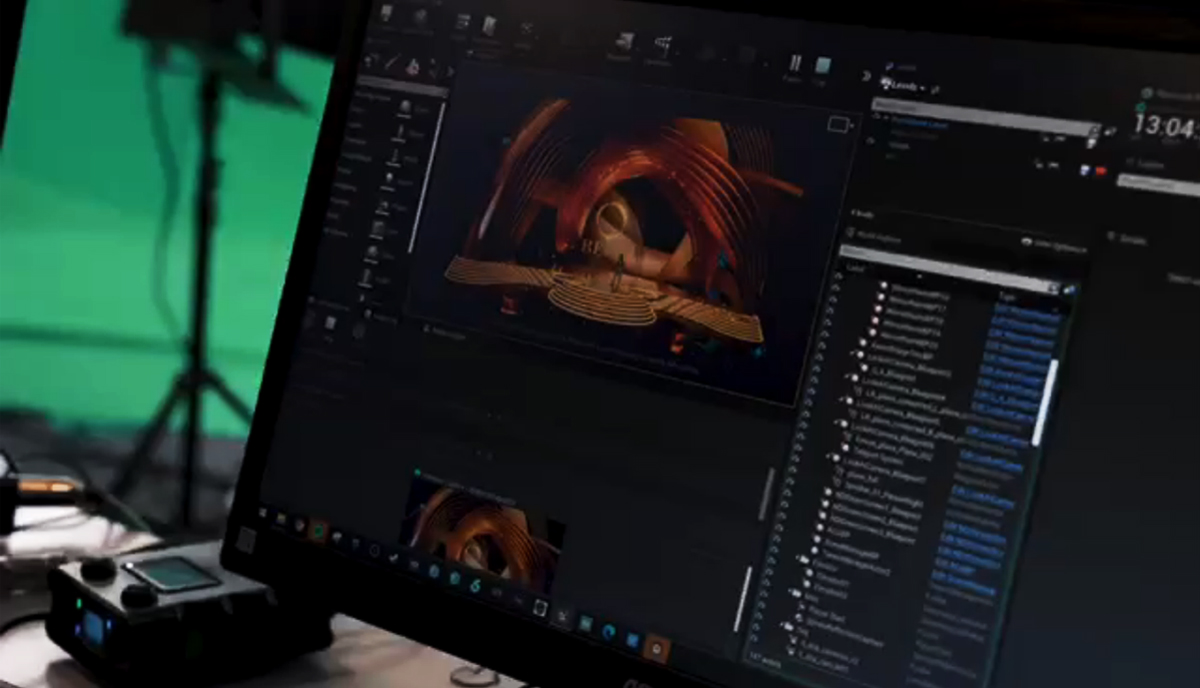Screen dimensions: 1200x688
Task: Click the first placeable actor icon in Place panel
Action: (x=404, y=108)
